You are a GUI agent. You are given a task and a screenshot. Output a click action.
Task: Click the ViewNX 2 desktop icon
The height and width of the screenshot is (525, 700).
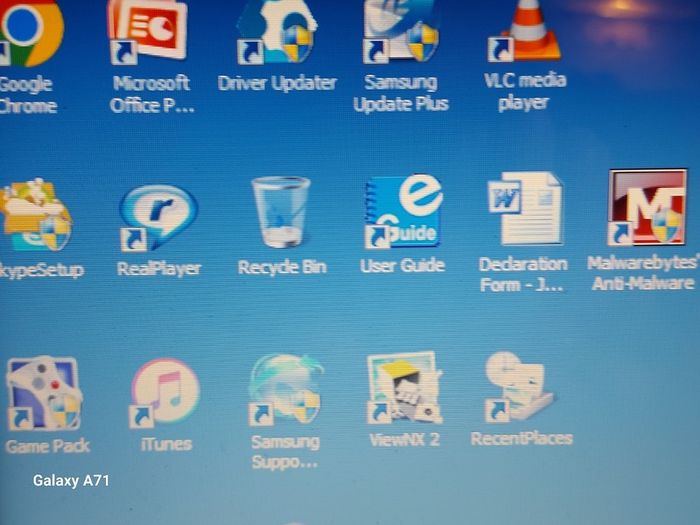(x=404, y=388)
